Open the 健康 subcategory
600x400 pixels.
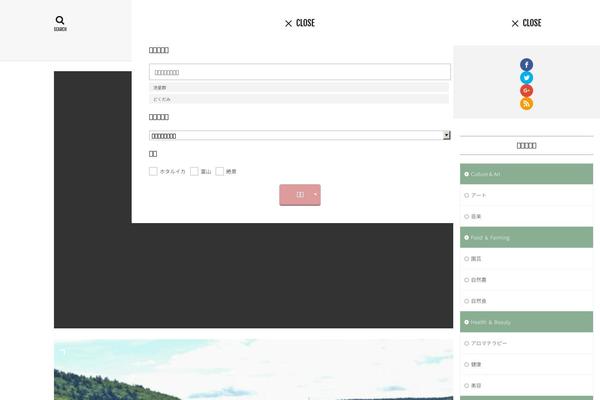click(526, 364)
